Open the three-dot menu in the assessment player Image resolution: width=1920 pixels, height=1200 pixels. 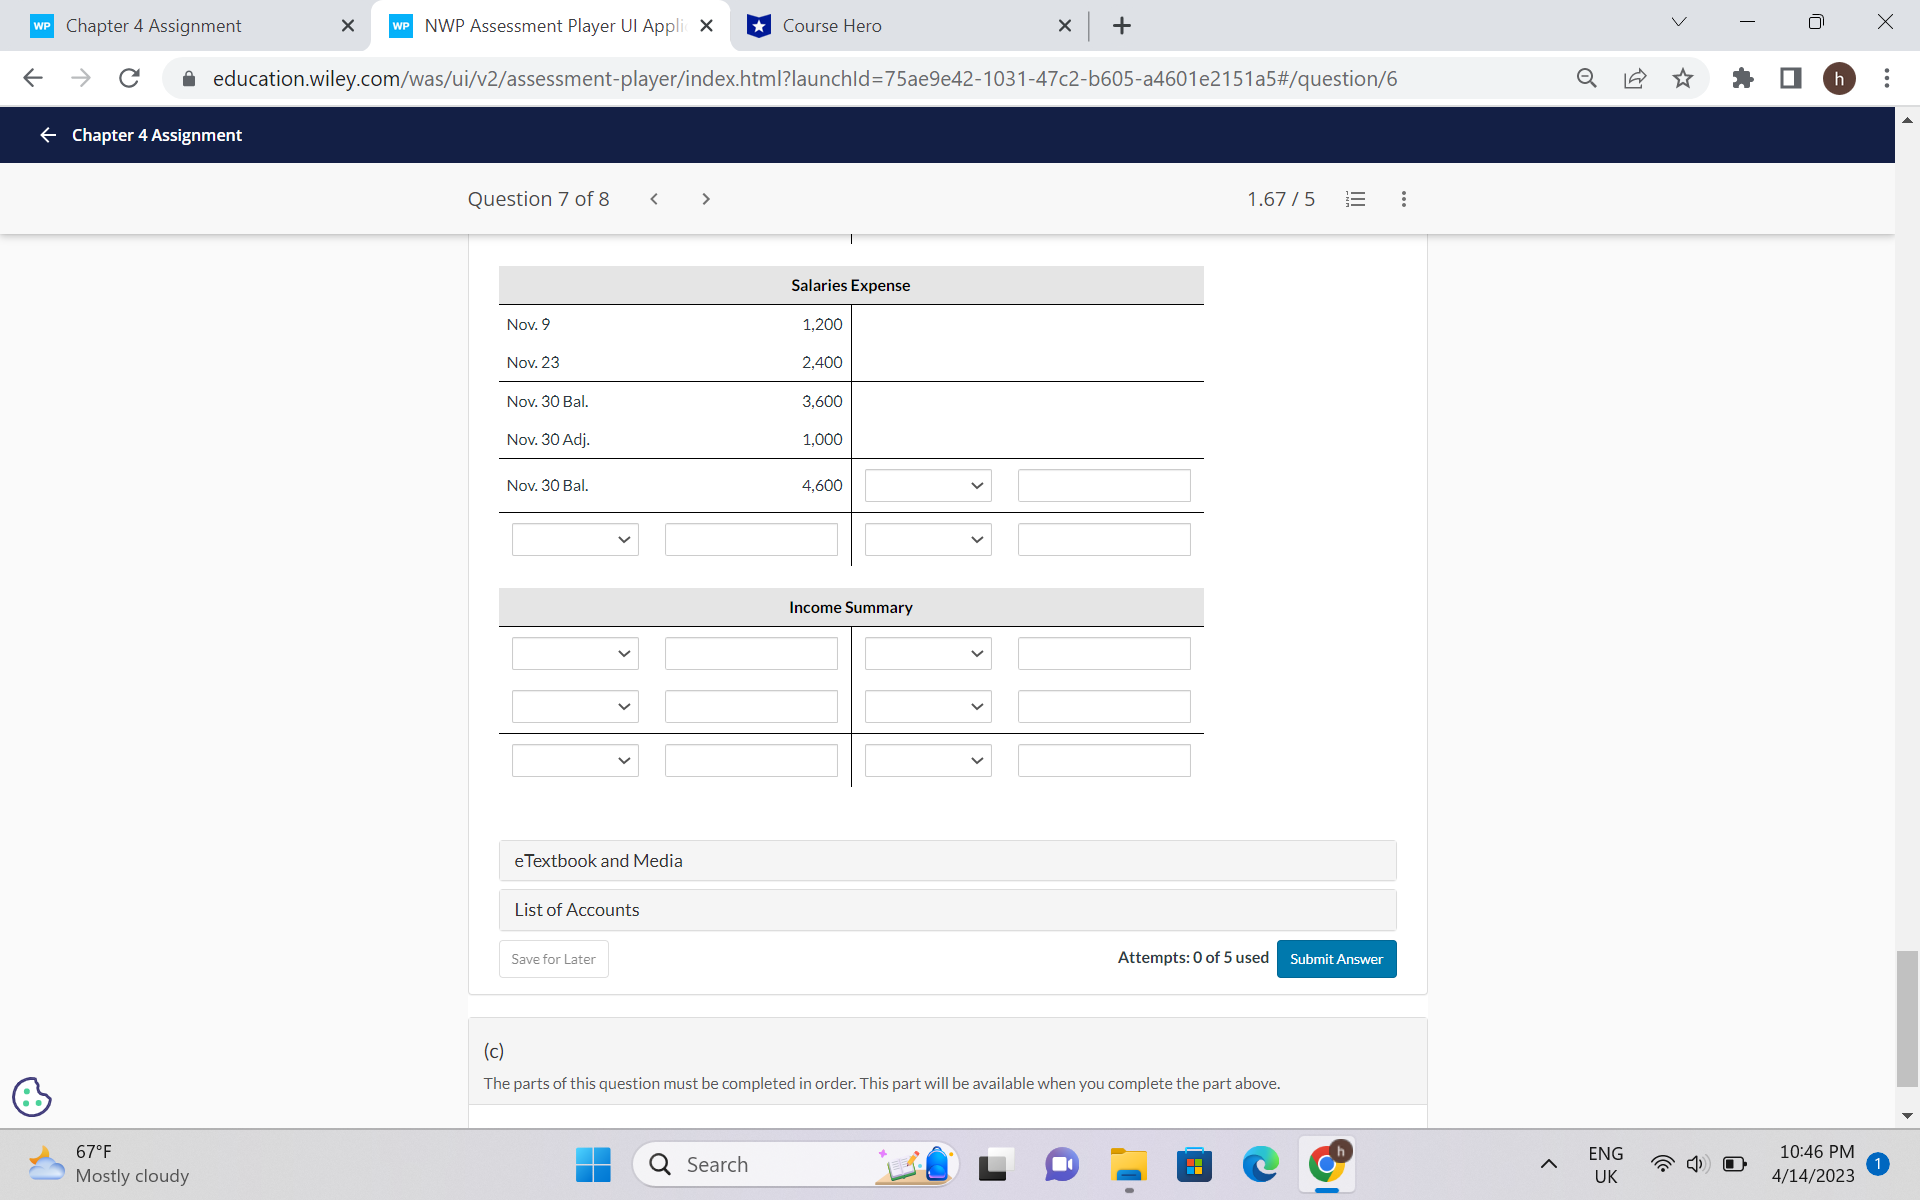point(1403,199)
